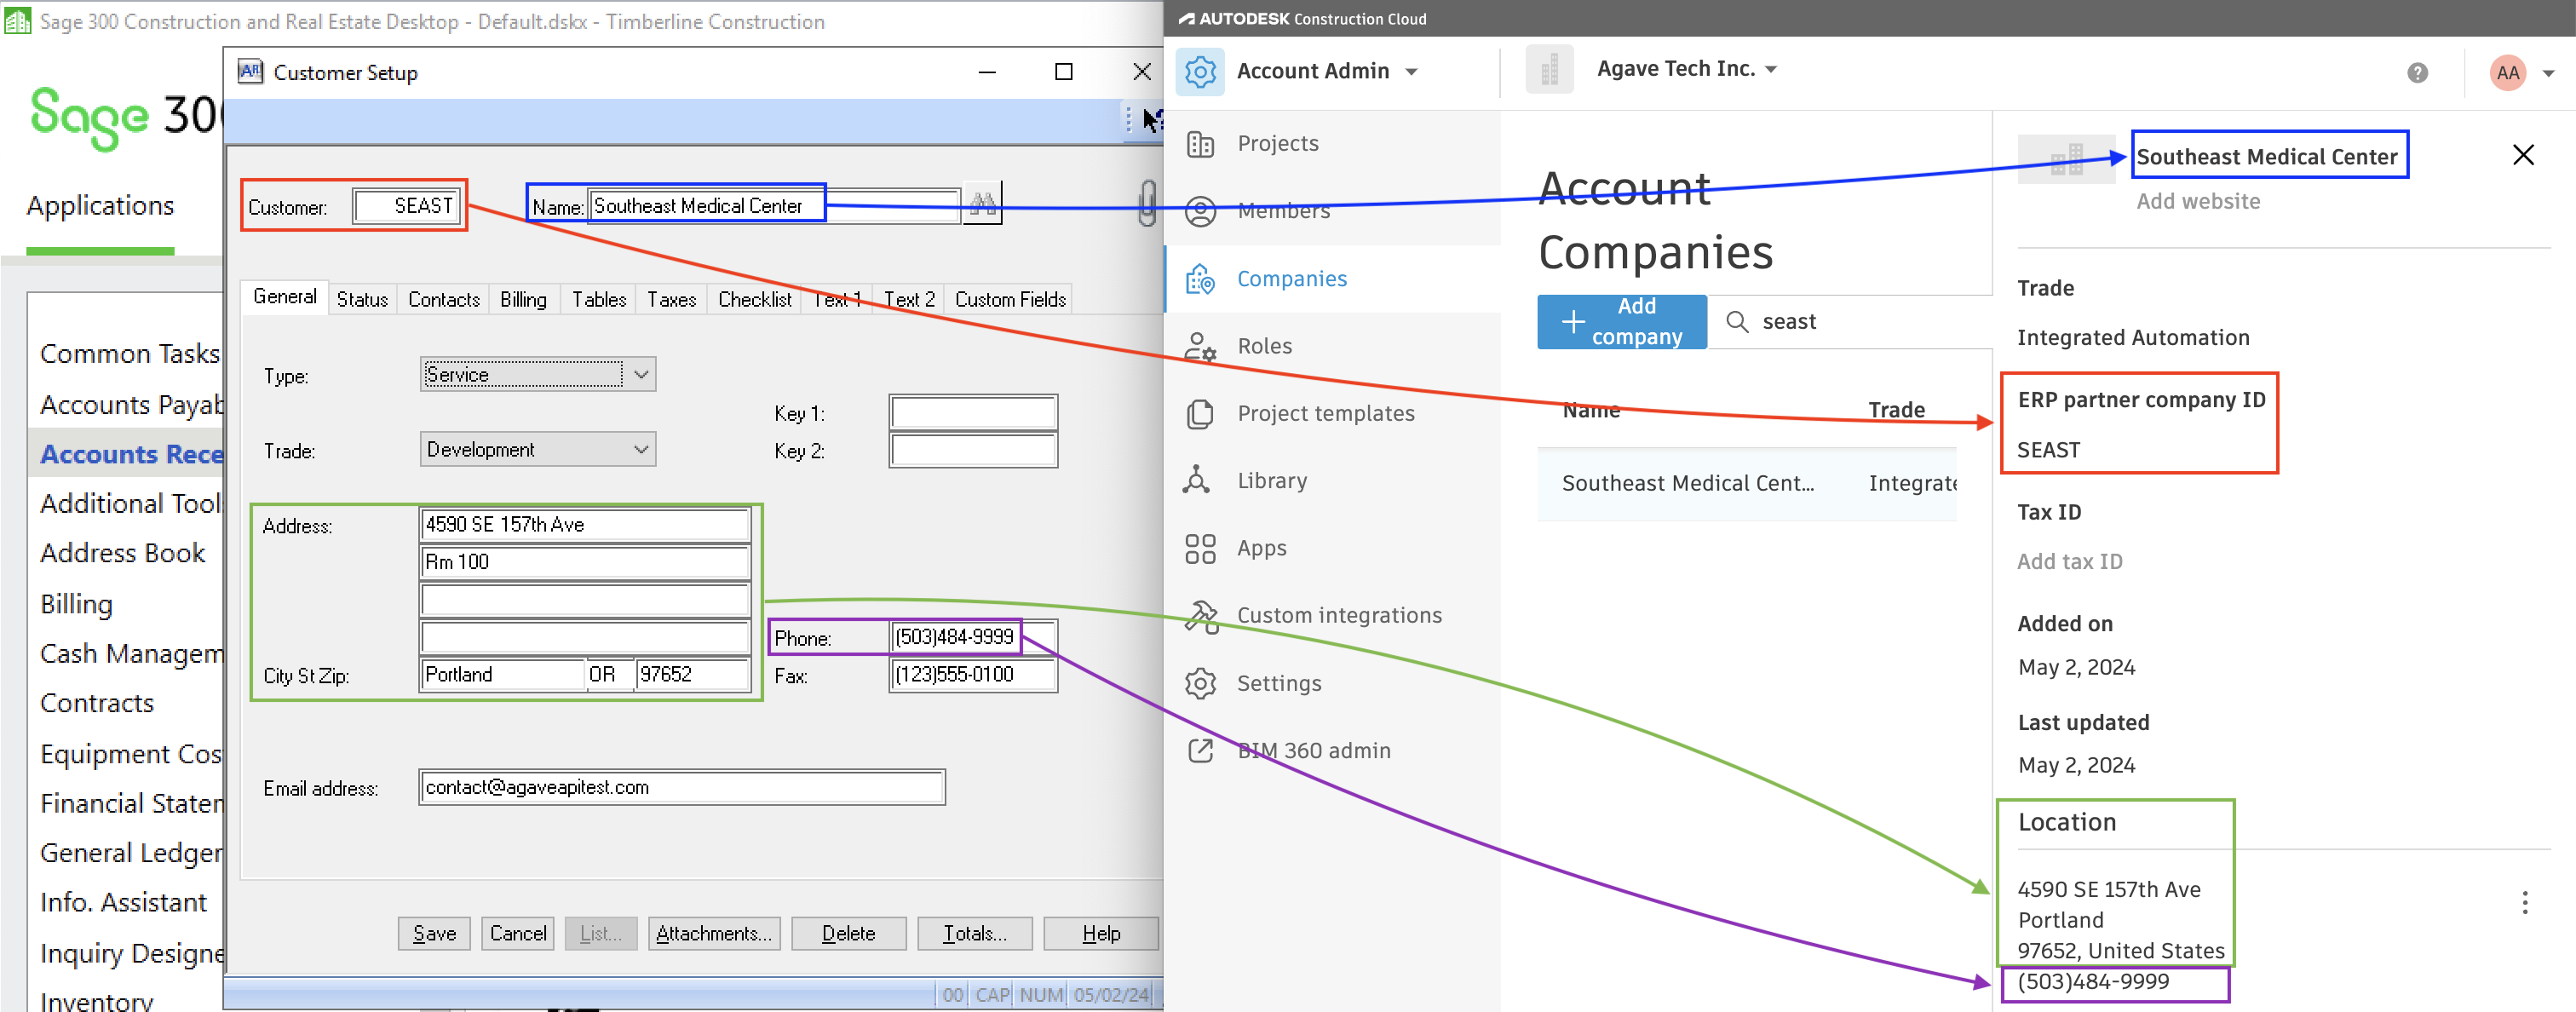Click the Totals... button
The height and width of the screenshot is (1012, 2576).
pos(974,934)
